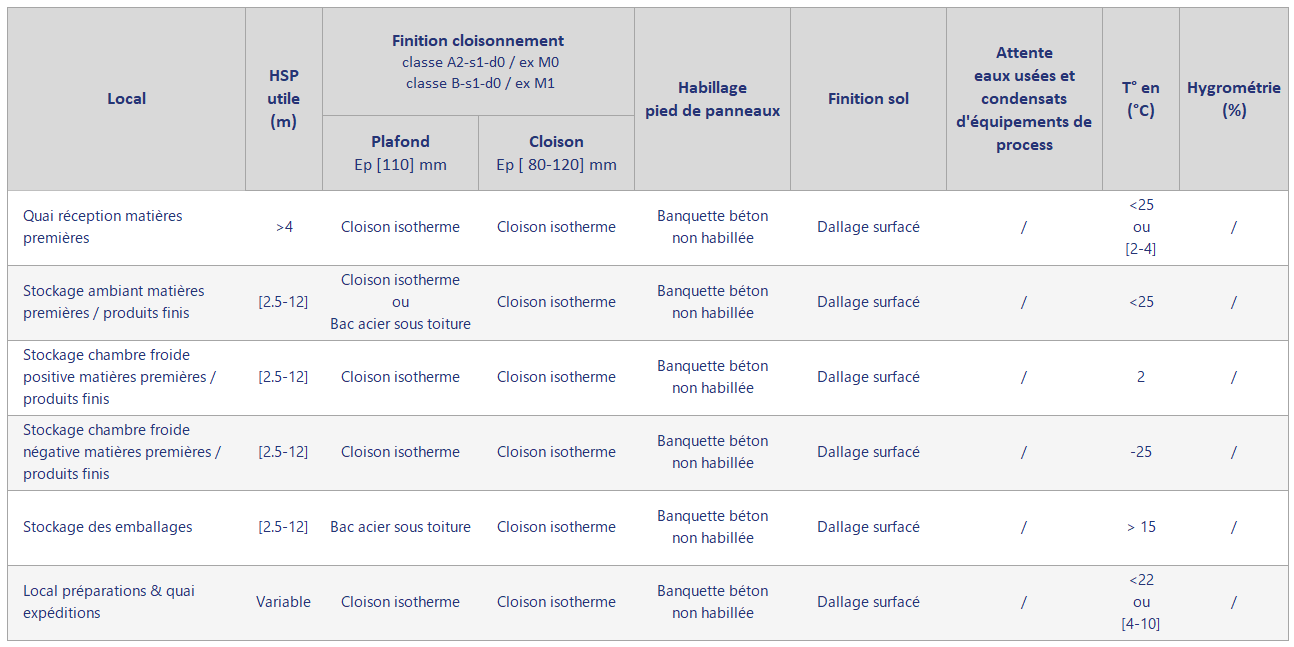Click the "Stockage des emballages" row label
1294x647 pixels.
click(x=108, y=527)
